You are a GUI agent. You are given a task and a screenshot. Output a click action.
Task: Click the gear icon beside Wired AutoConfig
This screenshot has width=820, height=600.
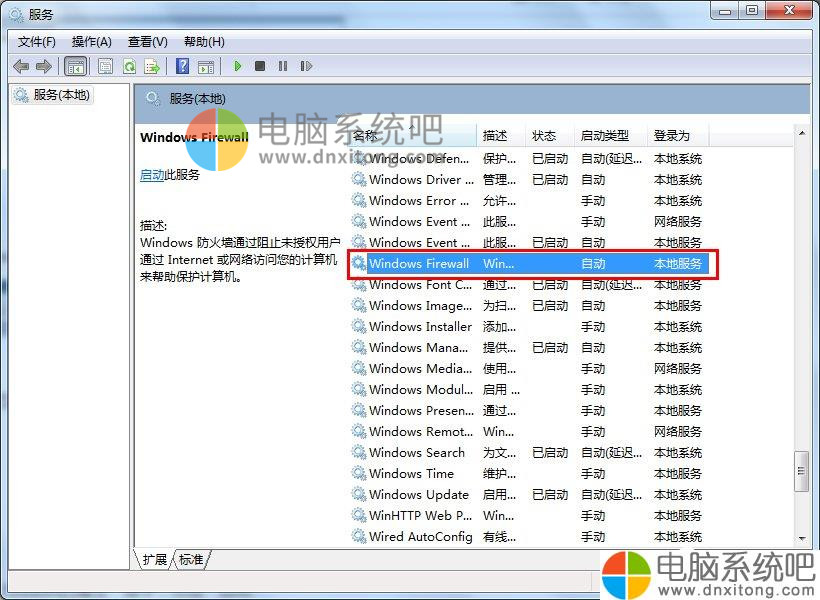pyautogui.click(x=359, y=536)
